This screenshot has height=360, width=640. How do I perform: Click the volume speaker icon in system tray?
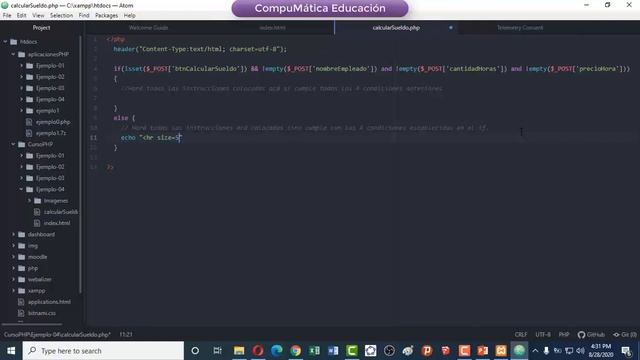(580, 351)
